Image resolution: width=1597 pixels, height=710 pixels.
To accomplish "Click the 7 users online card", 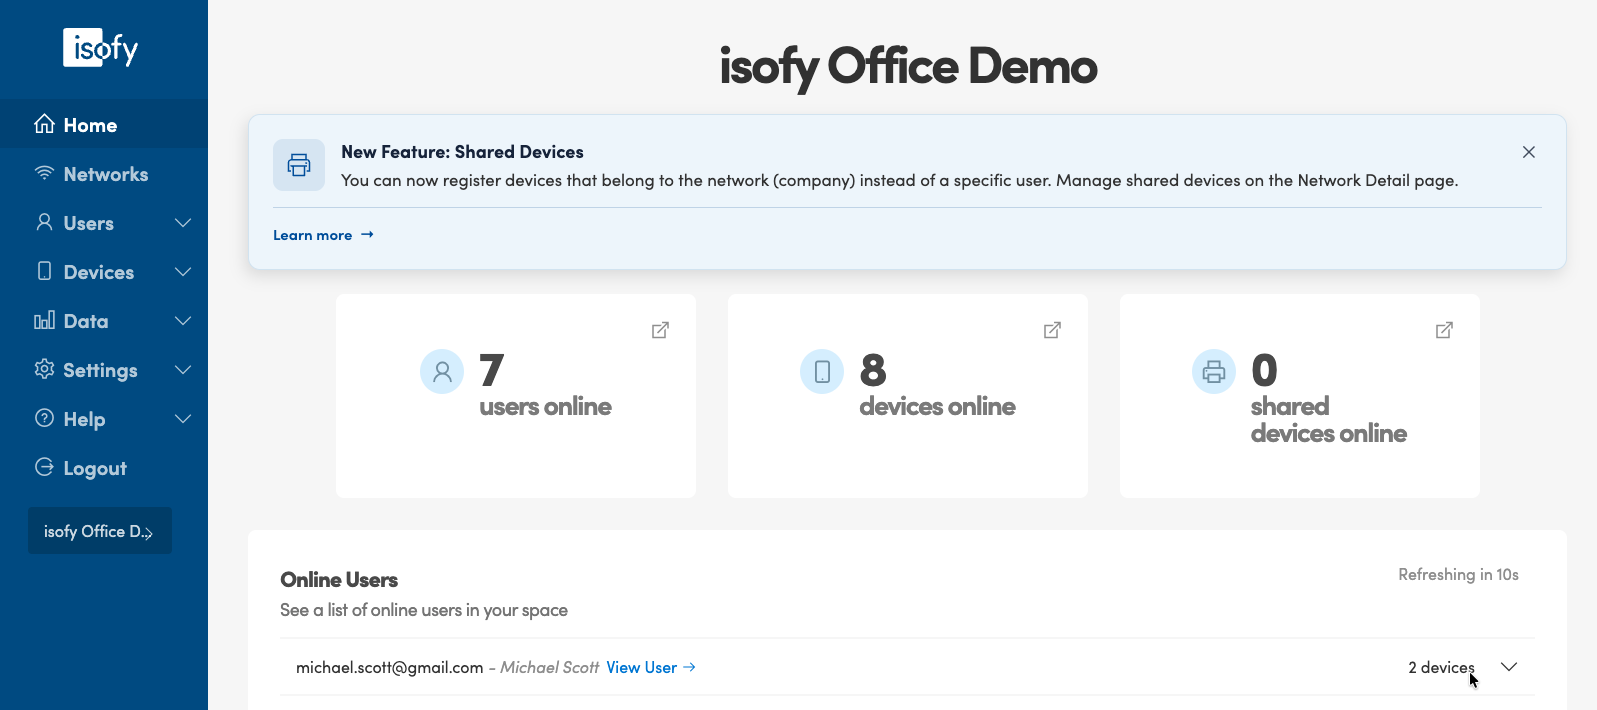I will (516, 396).
